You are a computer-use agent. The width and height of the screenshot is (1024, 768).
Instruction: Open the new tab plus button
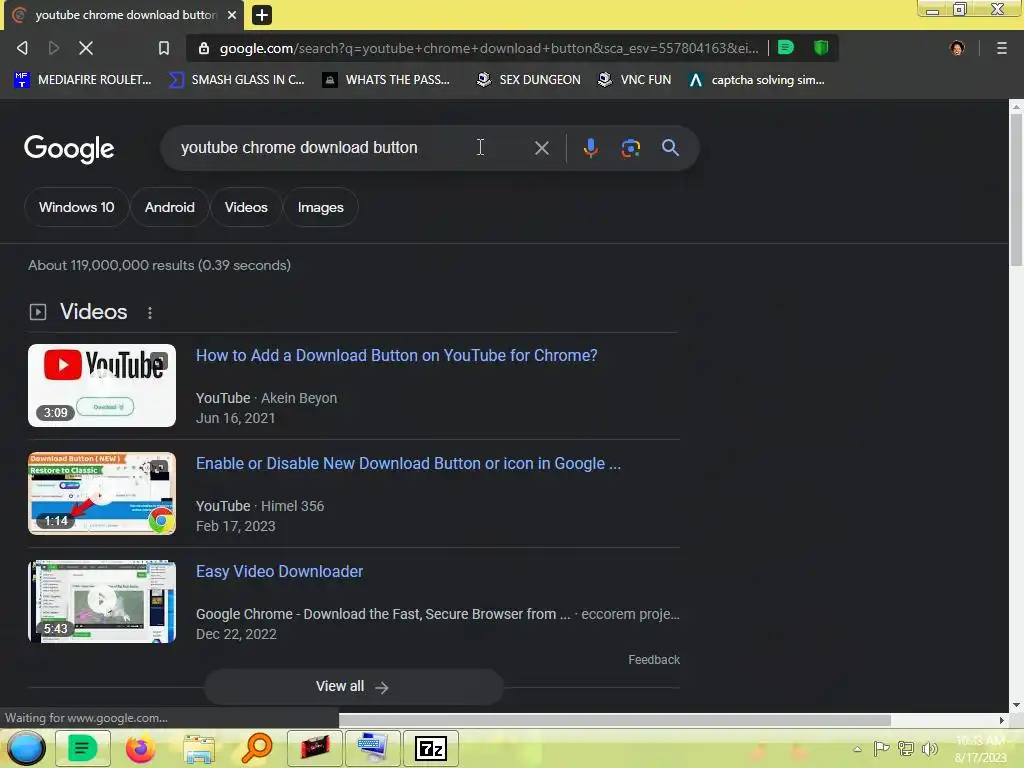coord(261,14)
